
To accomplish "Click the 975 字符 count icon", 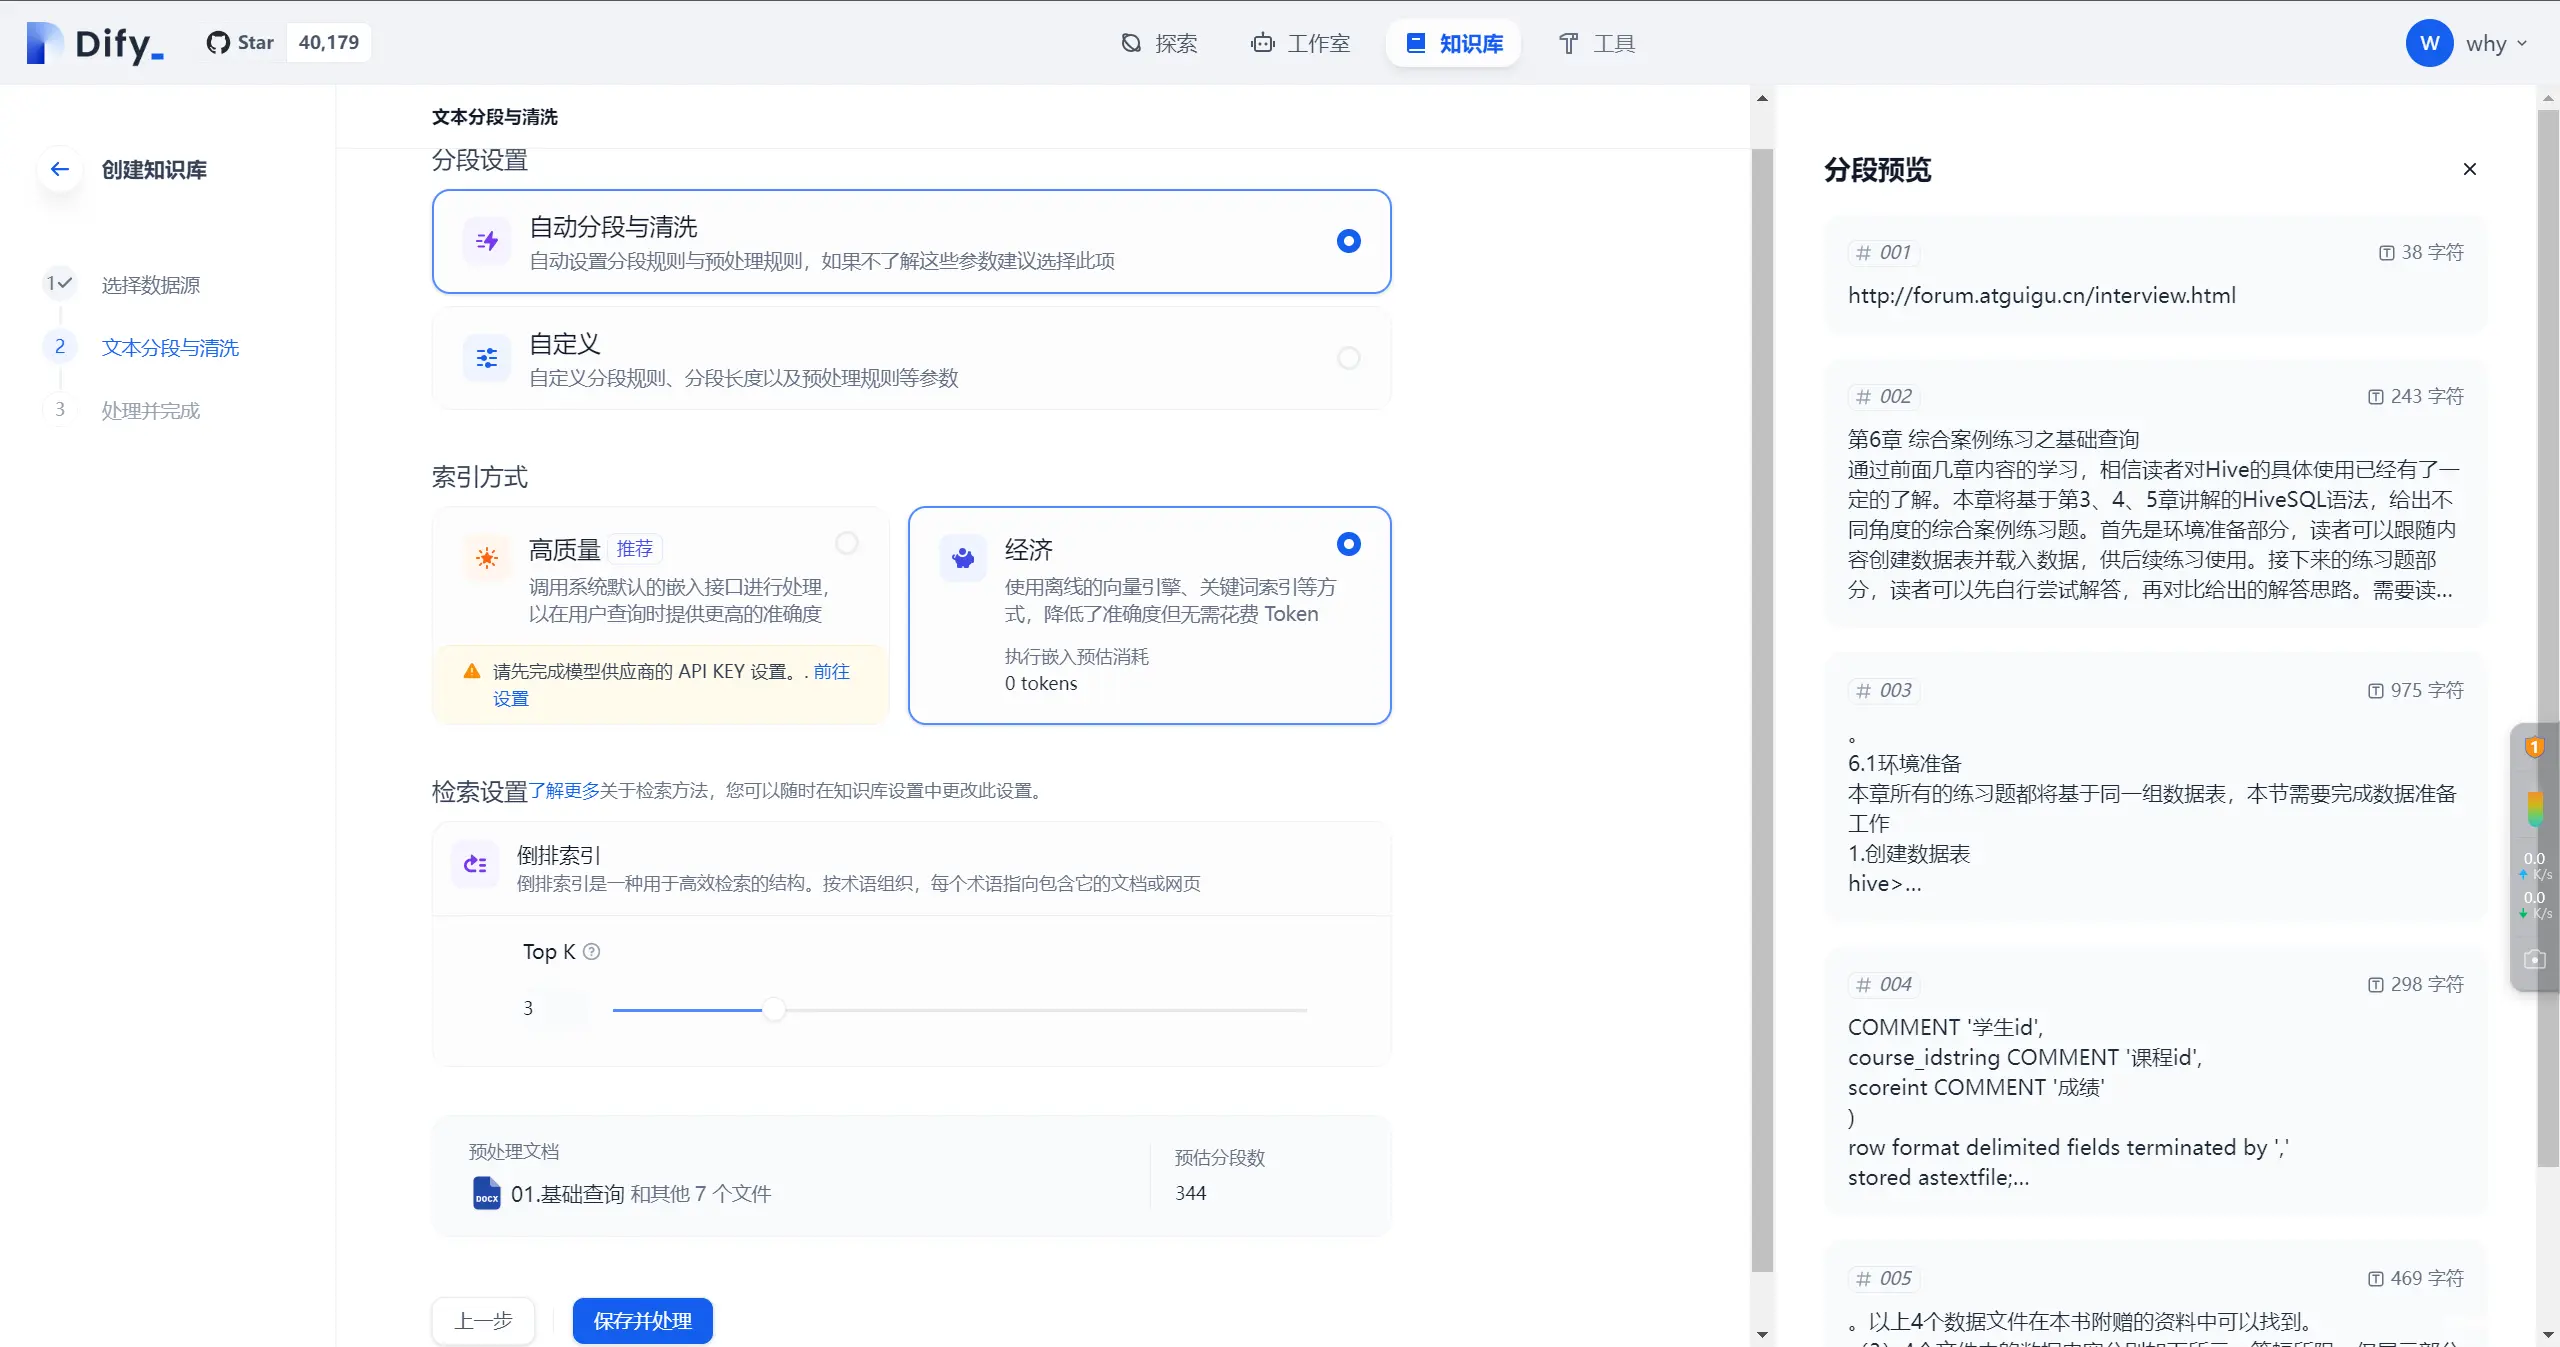I will [x=2375, y=691].
